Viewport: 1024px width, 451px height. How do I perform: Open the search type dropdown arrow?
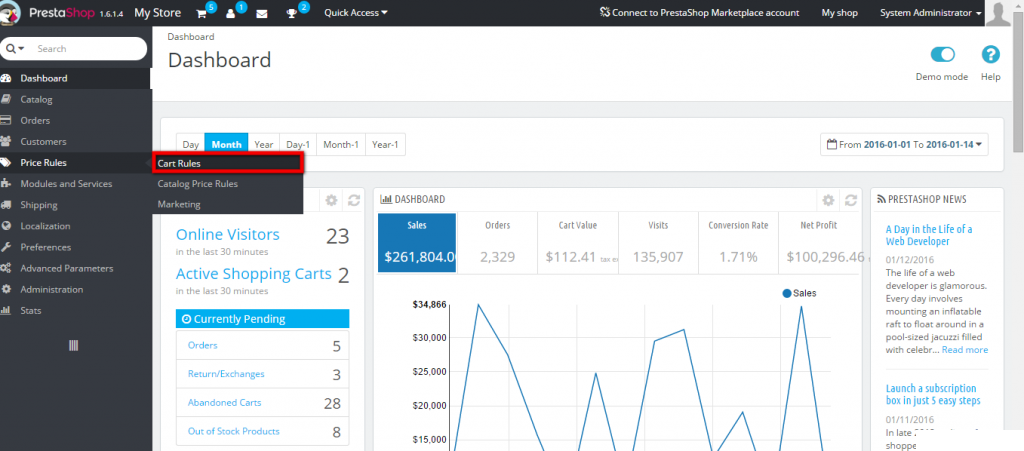[16, 49]
